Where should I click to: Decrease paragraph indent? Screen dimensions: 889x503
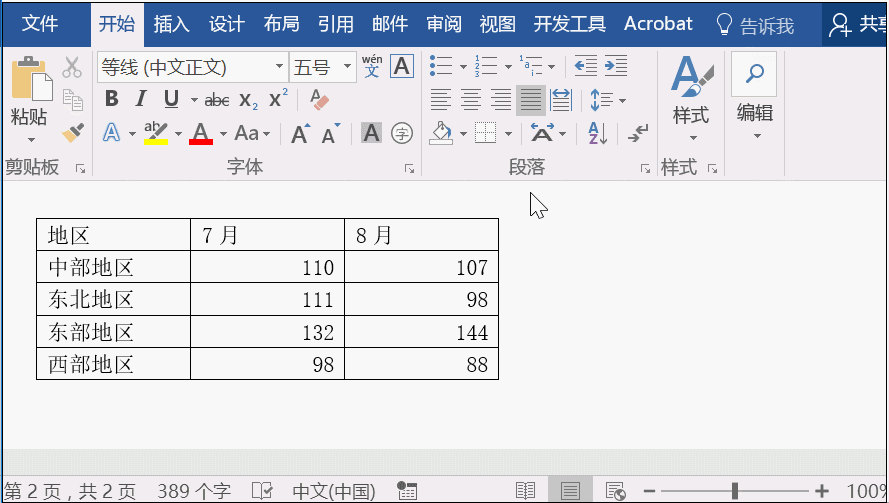coord(586,67)
